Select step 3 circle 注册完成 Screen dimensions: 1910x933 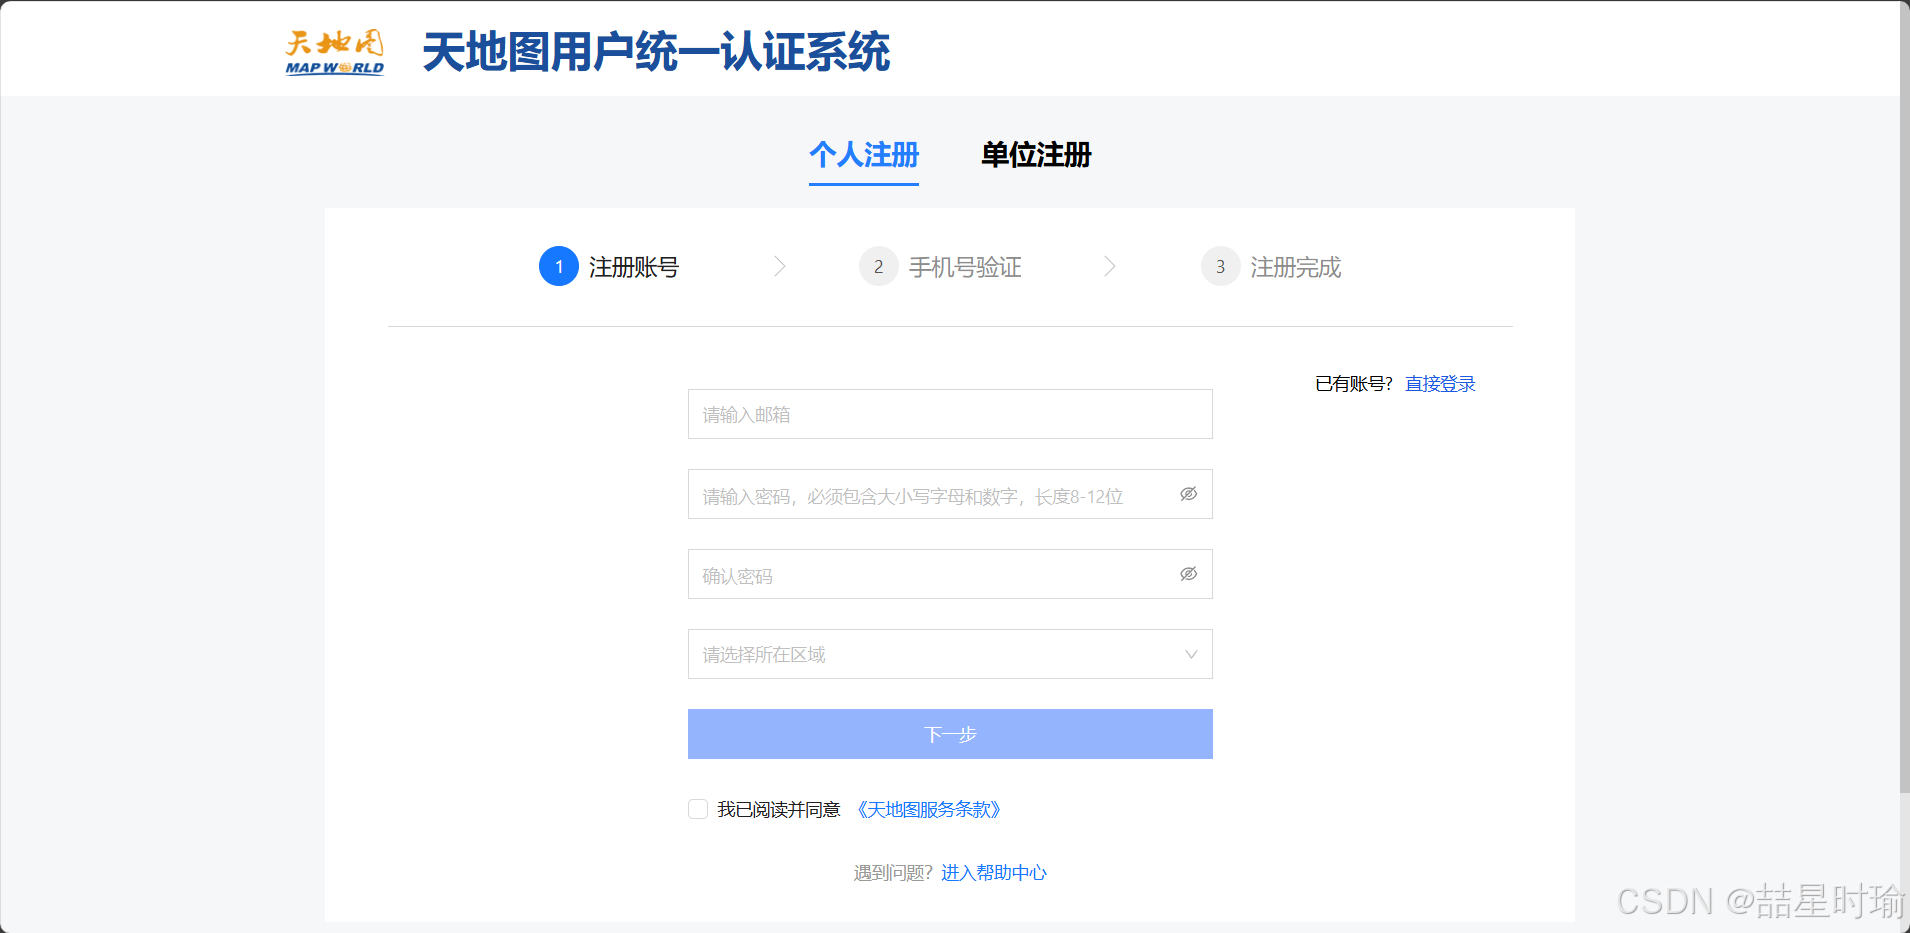coord(1221,266)
